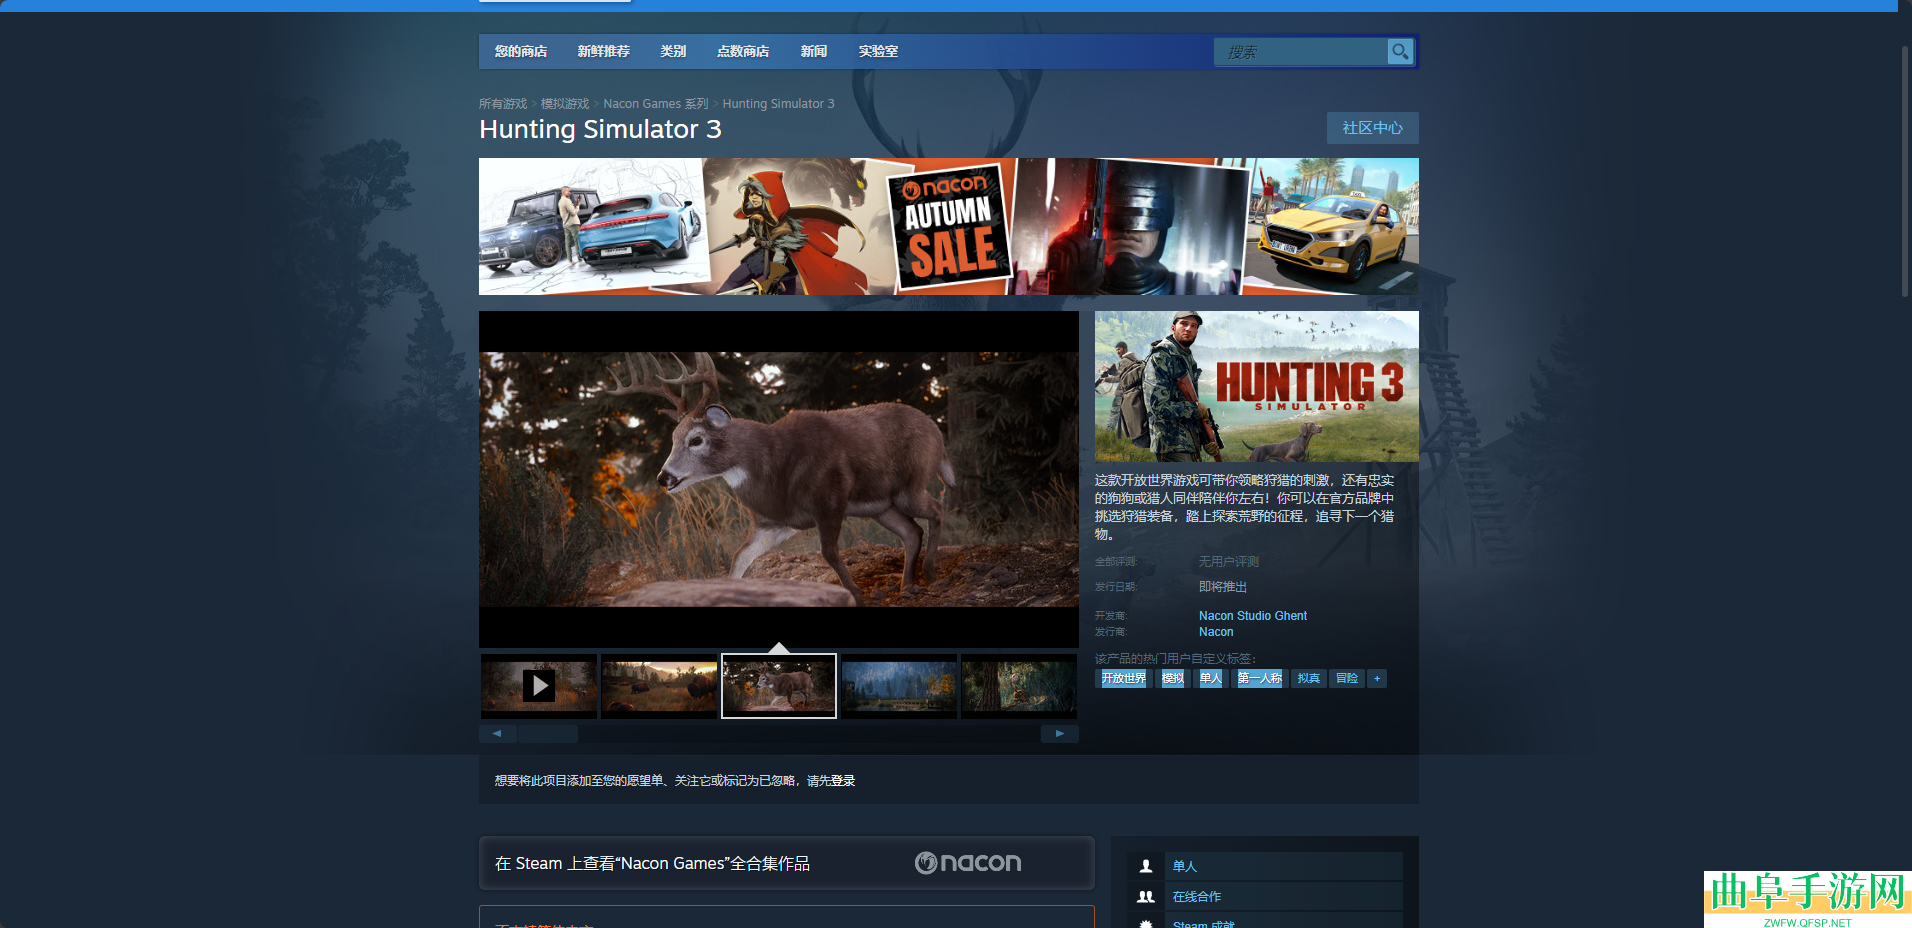Click the Hunting Simulator 3 breadcrumb
The width and height of the screenshot is (1912, 928).
[x=778, y=104]
